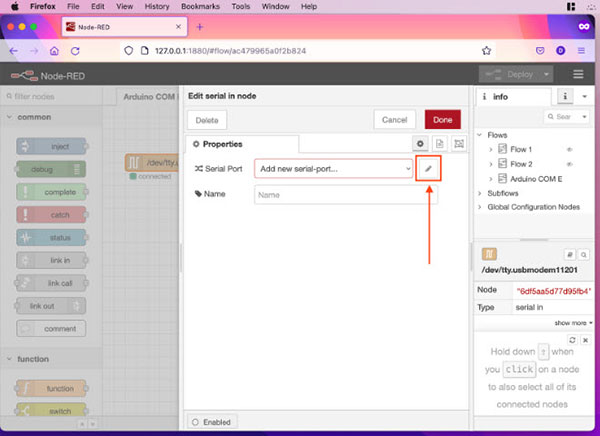The height and width of the screenshot is (436, 600).
Task: Open the node appearance icon
Action: pos(458,145)
